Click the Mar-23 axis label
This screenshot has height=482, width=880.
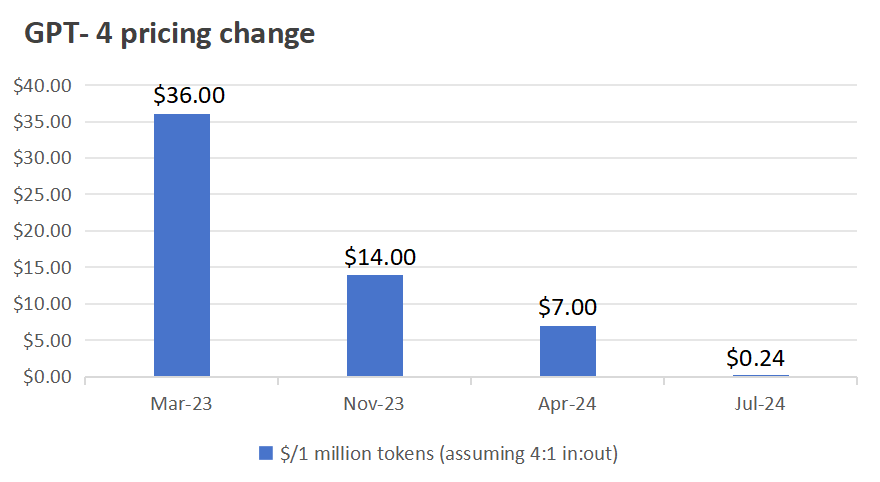[x=181, y=404]
